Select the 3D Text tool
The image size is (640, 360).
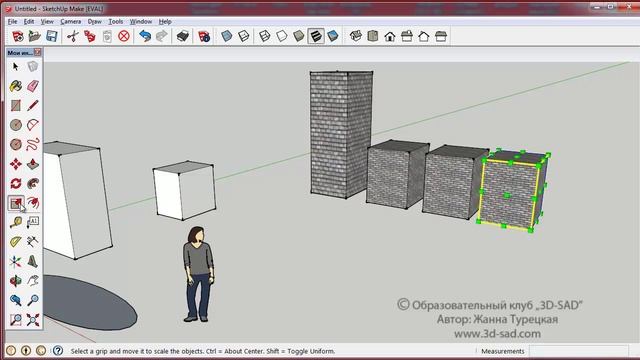33,261
